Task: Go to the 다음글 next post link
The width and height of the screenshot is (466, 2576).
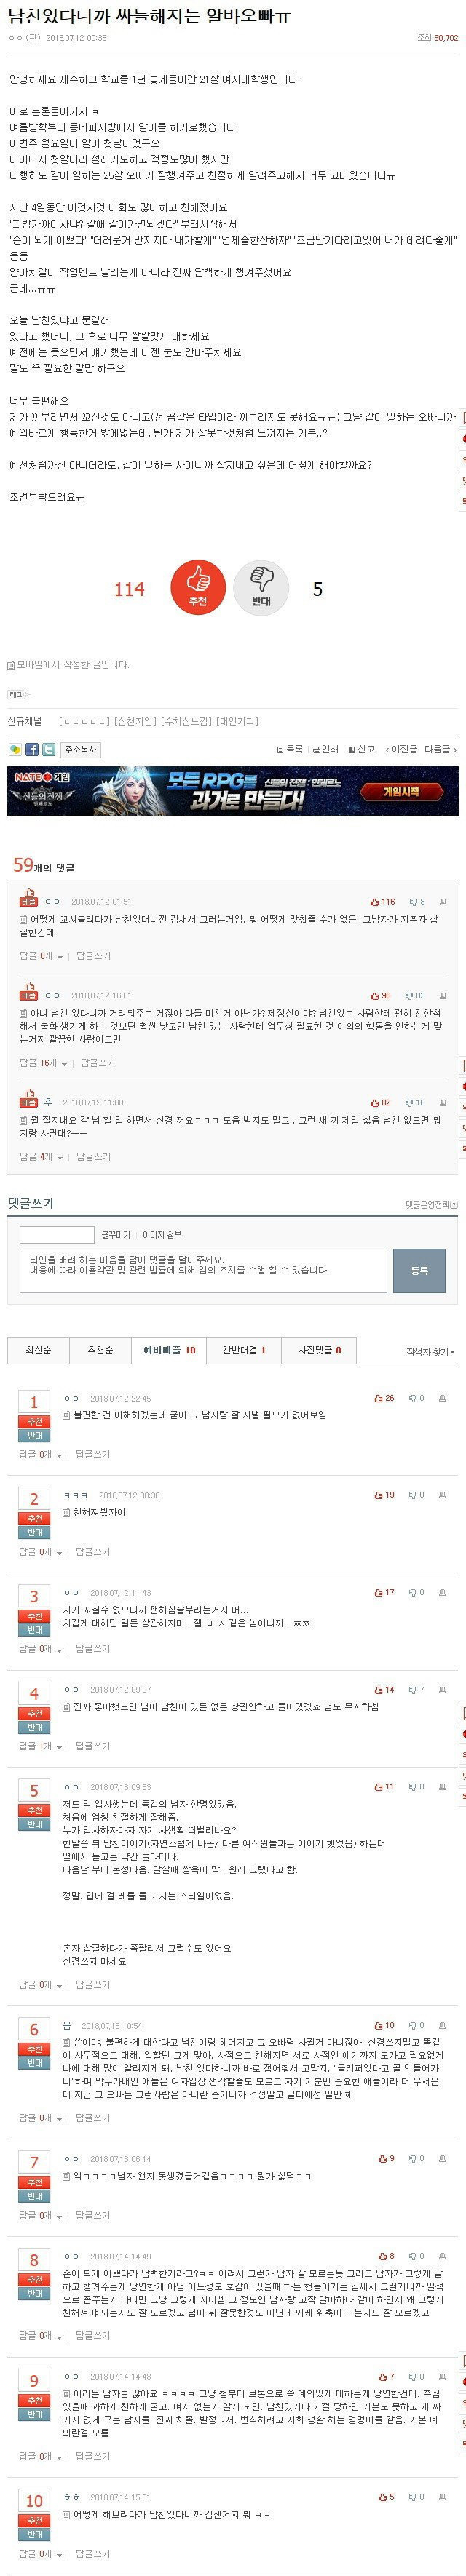Action: 440,749
